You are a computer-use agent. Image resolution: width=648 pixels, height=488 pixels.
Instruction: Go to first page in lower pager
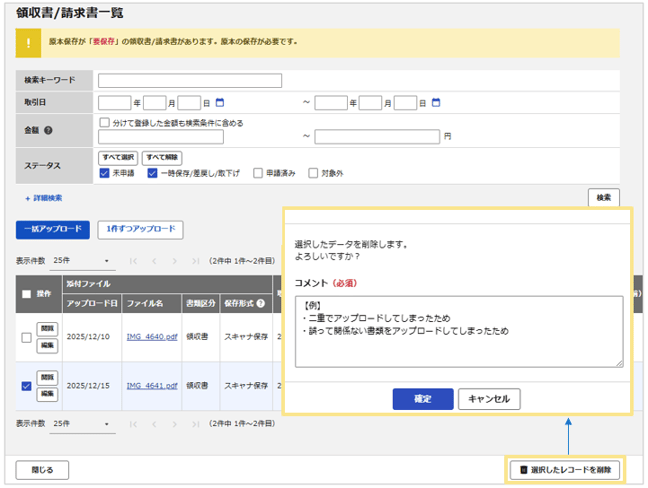[133, 424]
